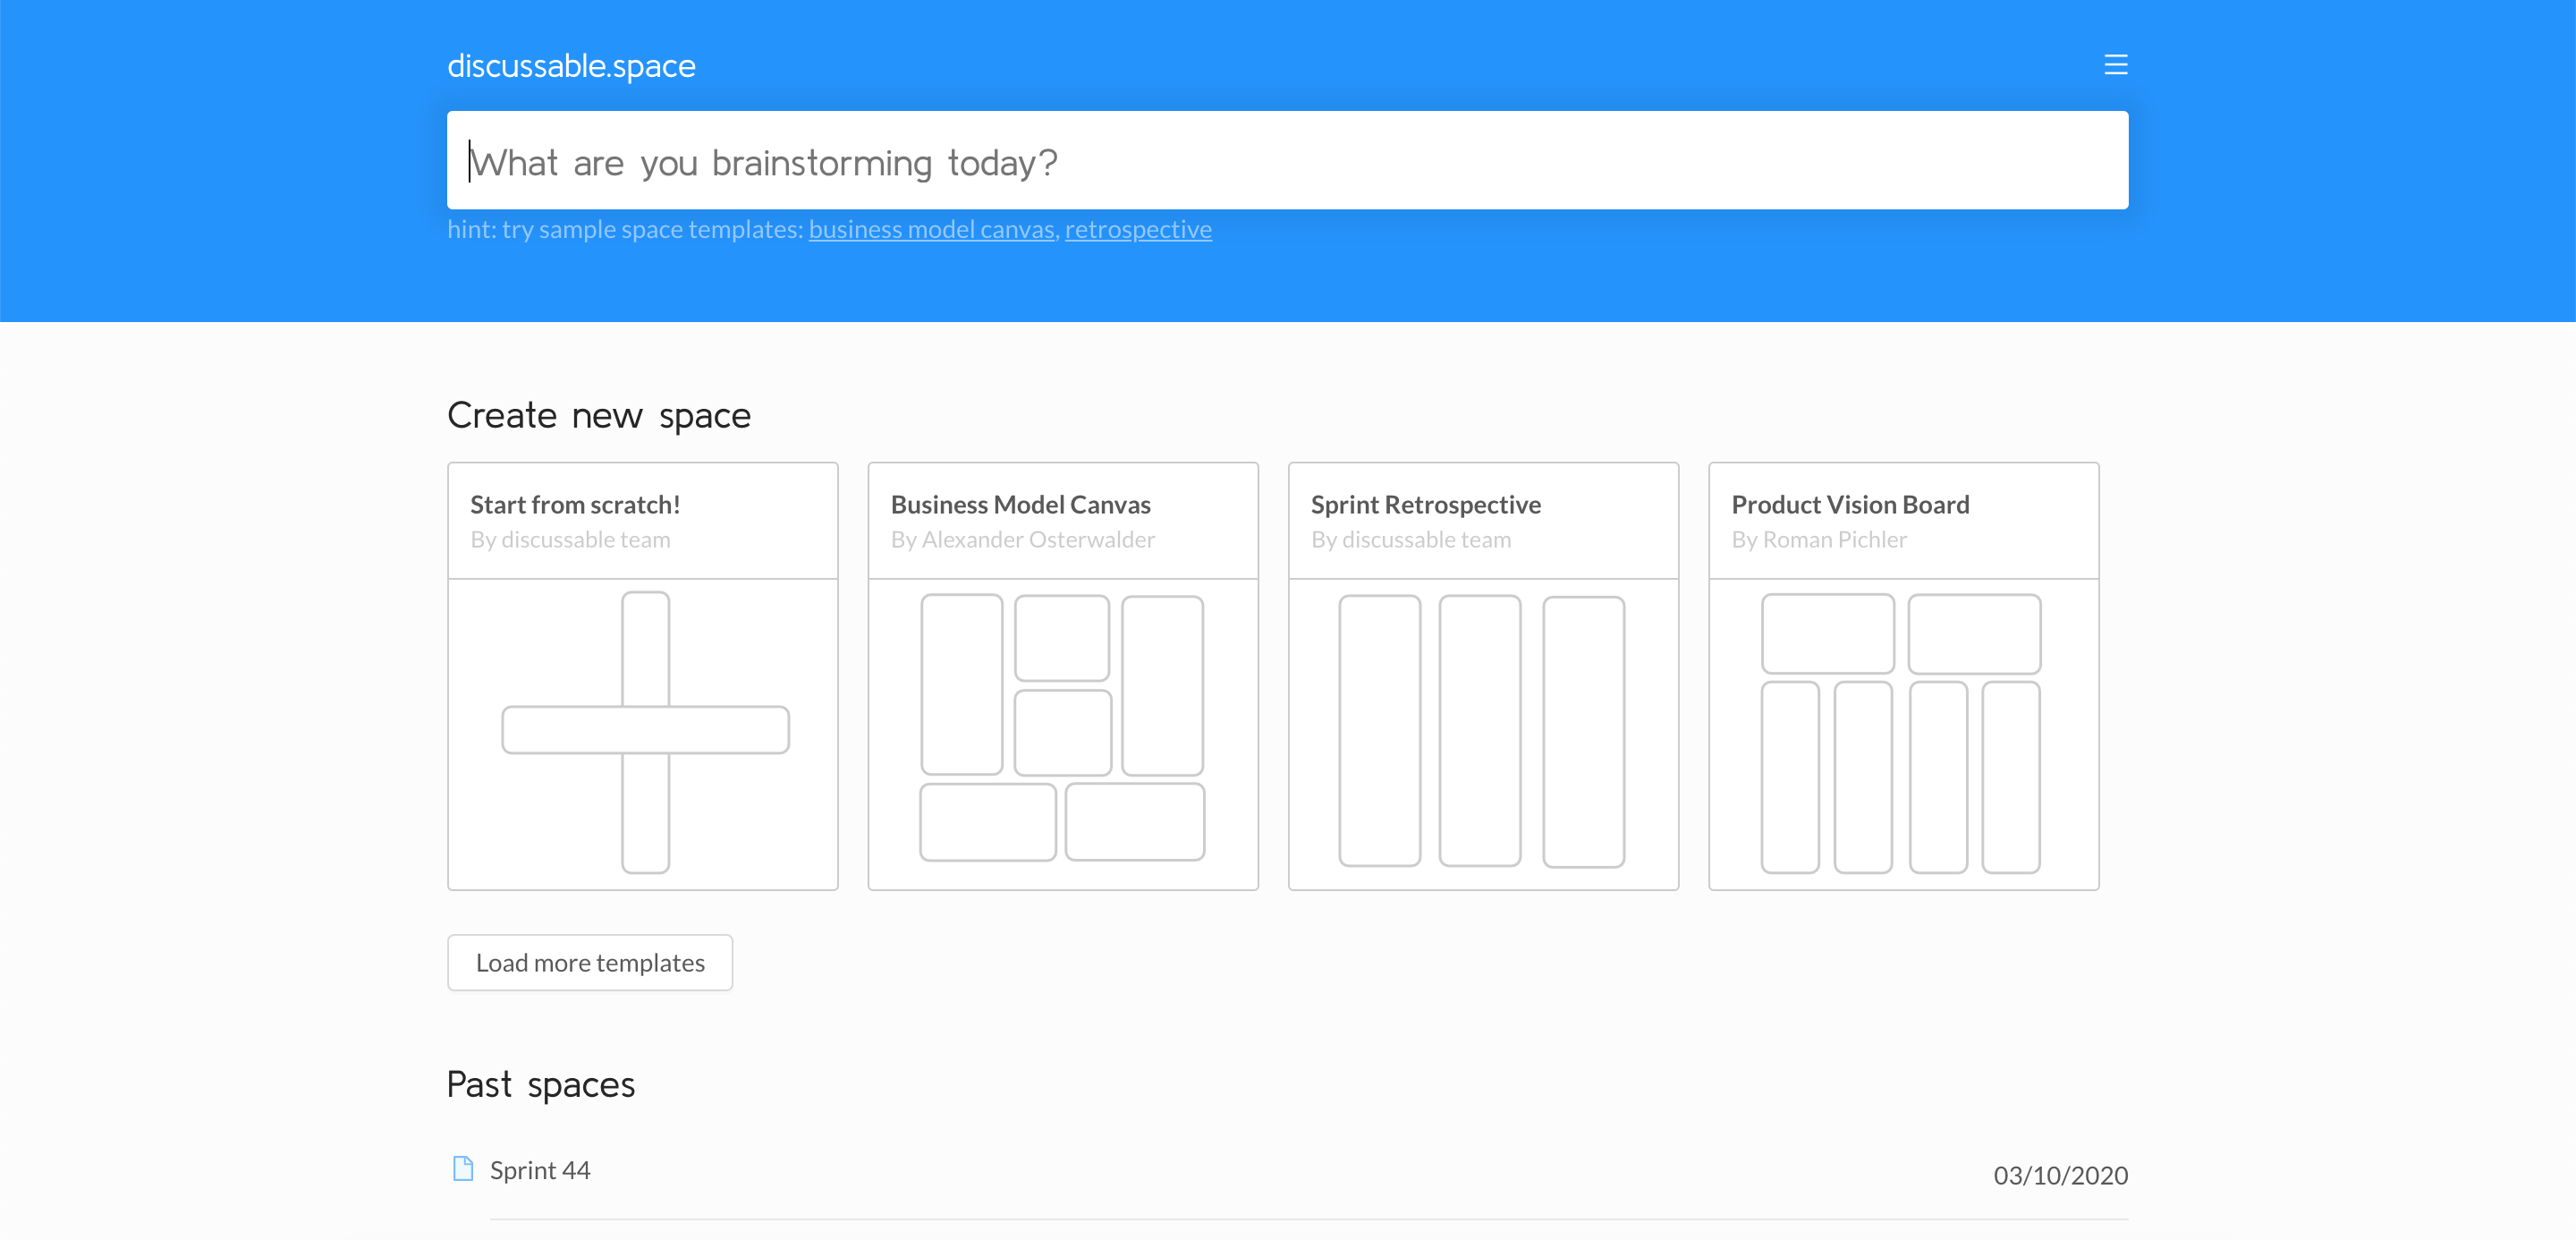
Task: Click the By Roman Pichler author text
Action: click(x=1818, y=540)
